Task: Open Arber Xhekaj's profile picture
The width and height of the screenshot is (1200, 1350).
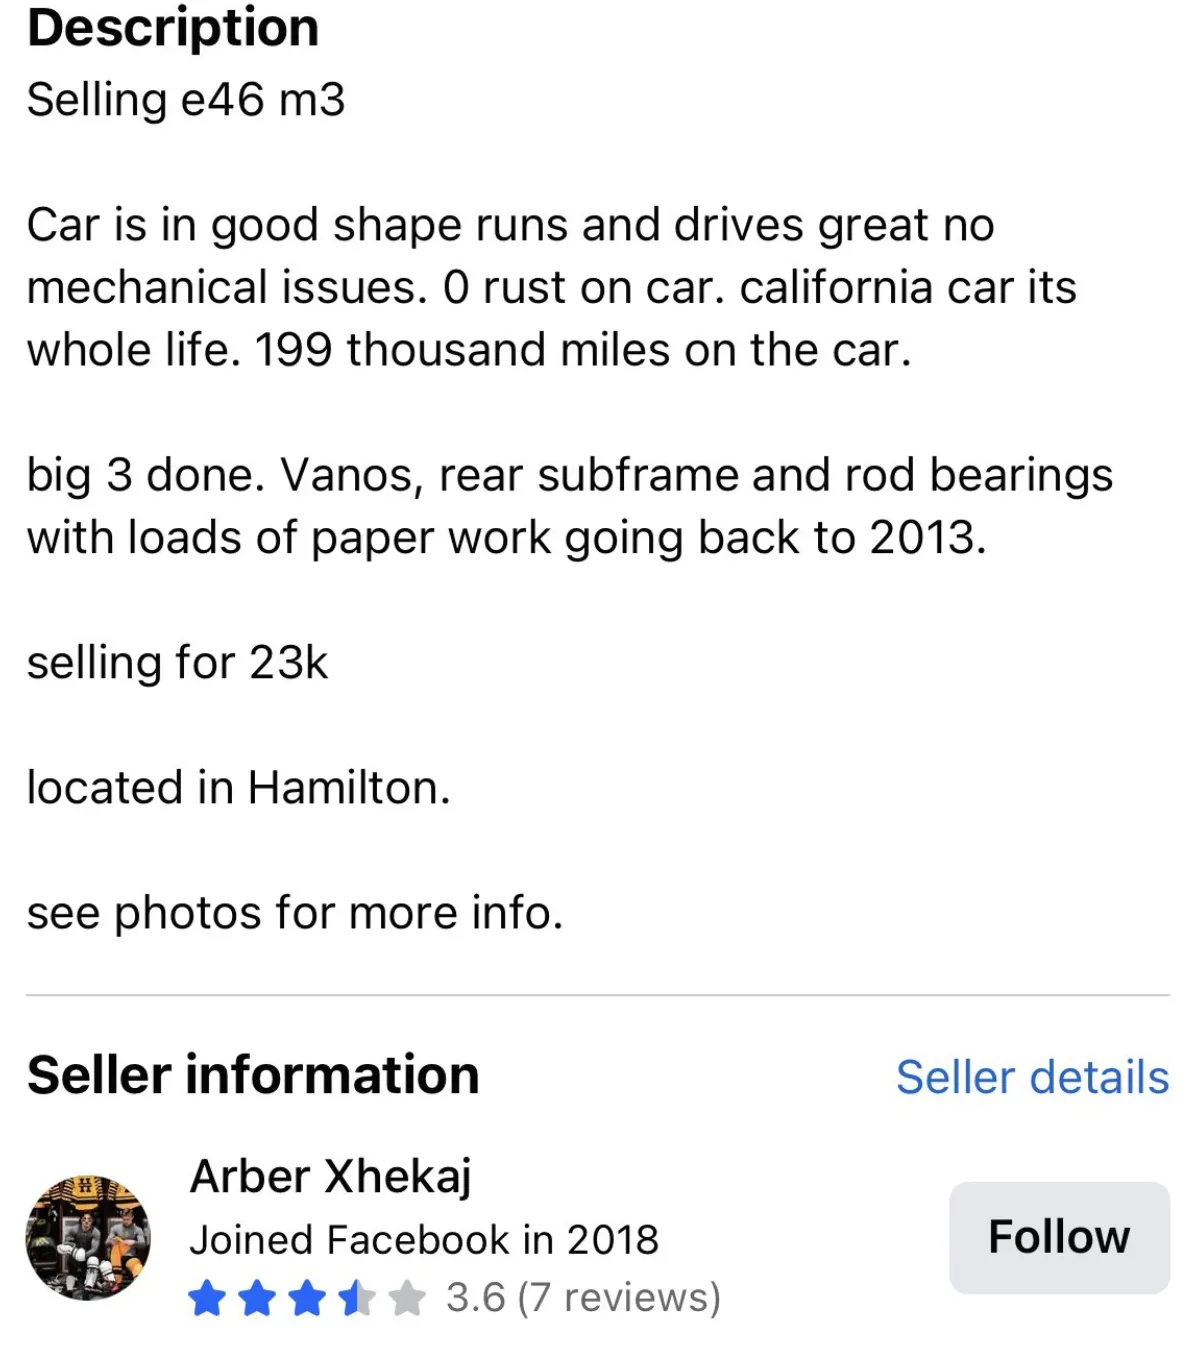Action: coord(88,1237)
